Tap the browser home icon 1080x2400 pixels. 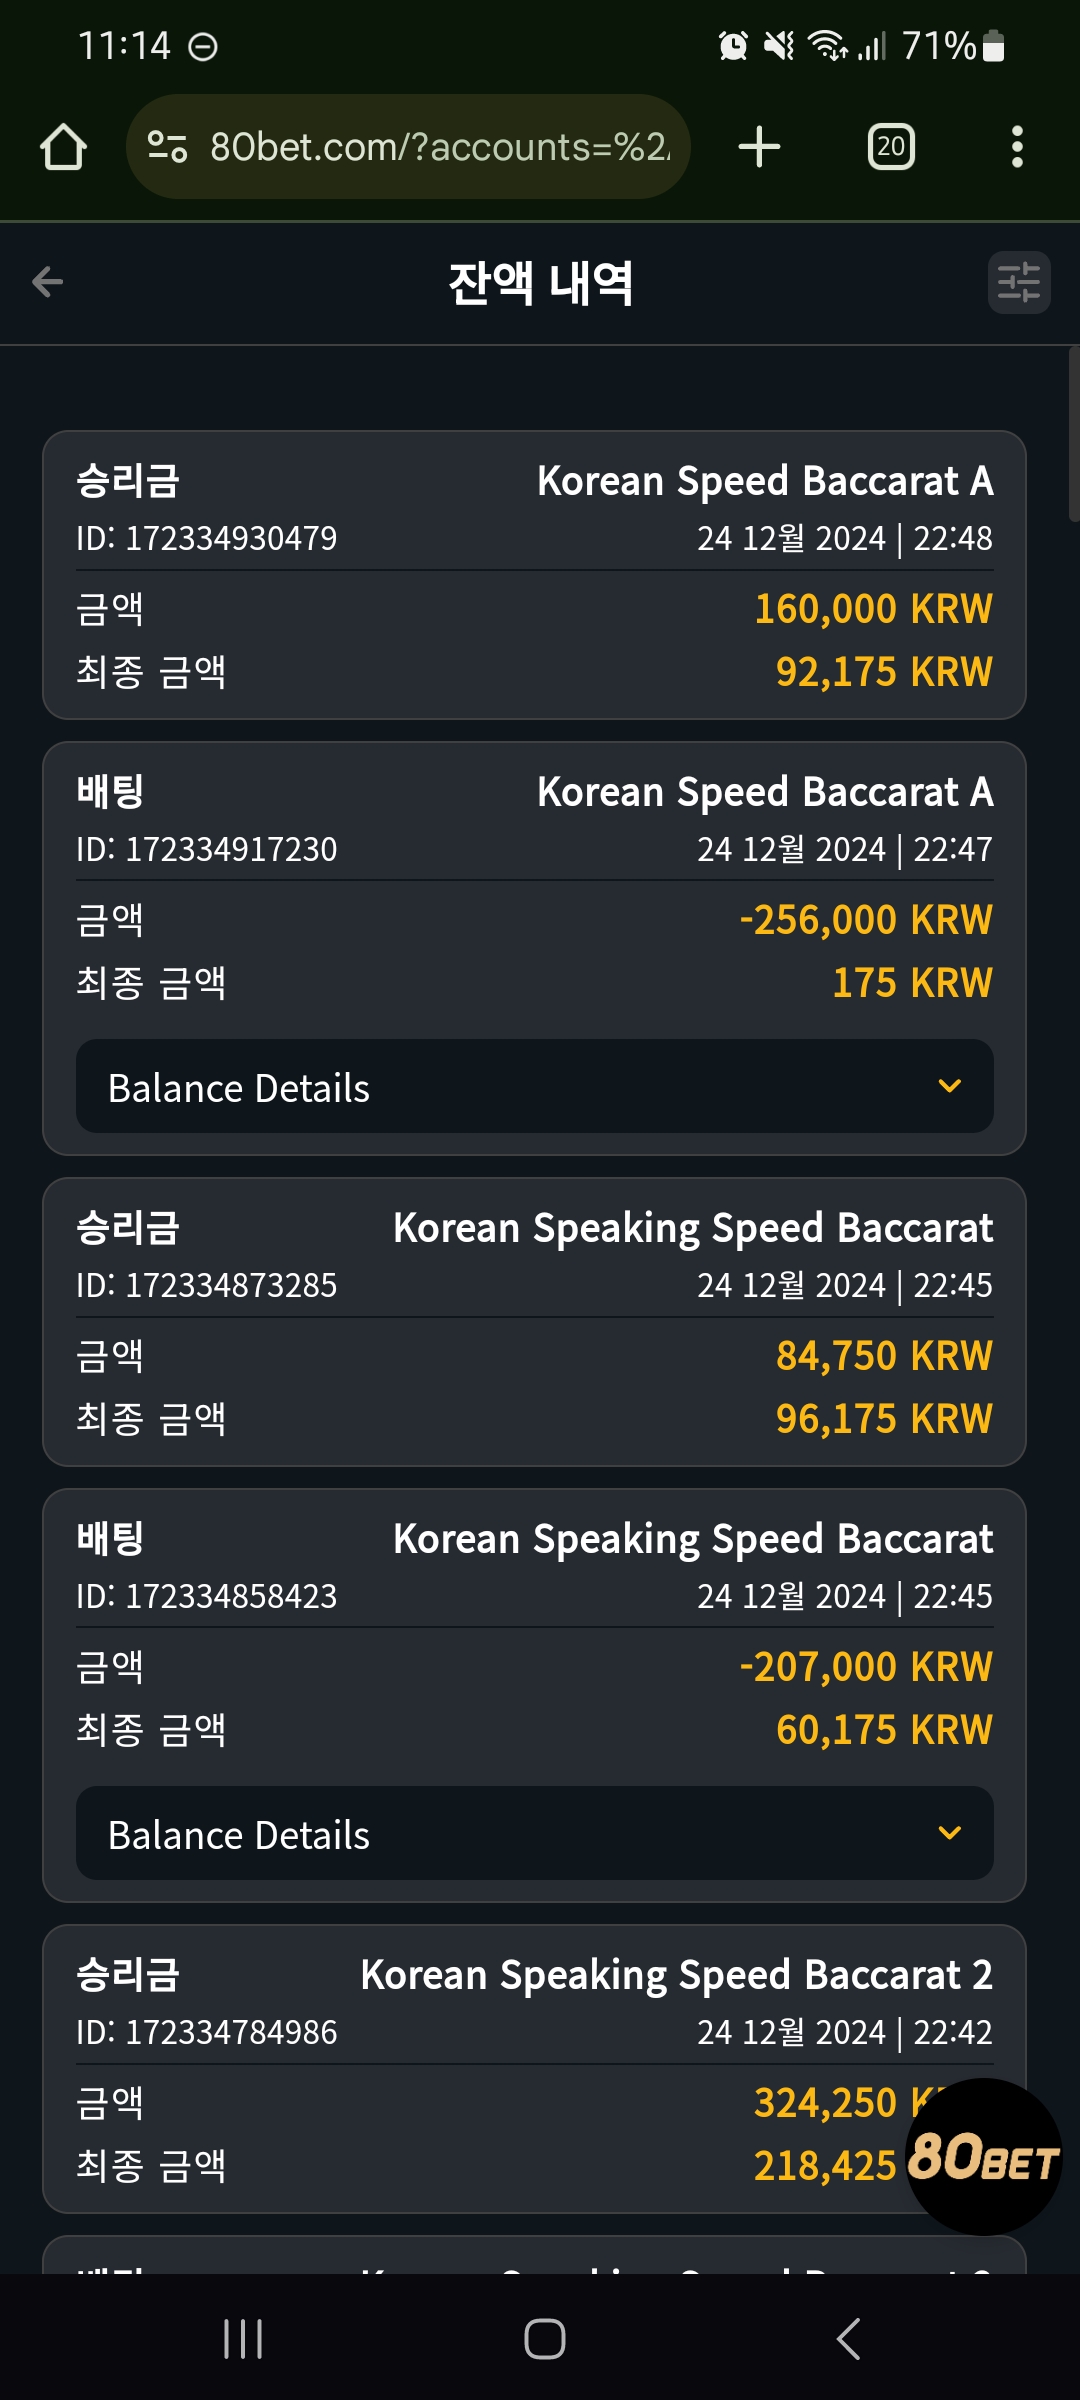click(x=63, y=147)
